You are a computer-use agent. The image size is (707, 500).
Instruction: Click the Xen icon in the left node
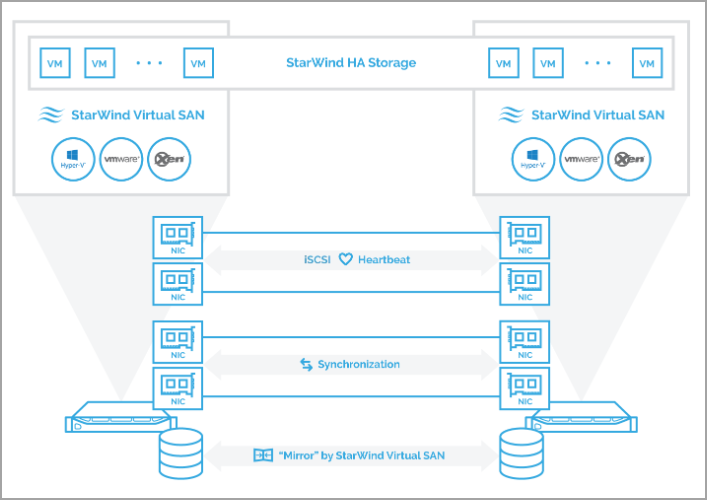(169, 159)
